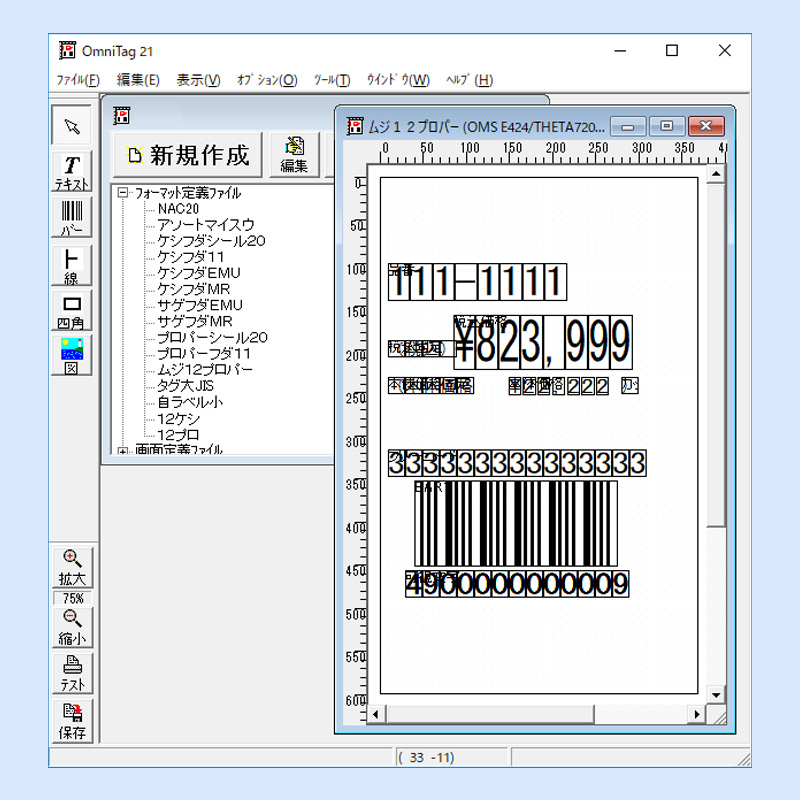Select プロパーフダ11 tree item
800x800 pixels.
(204, 354)
